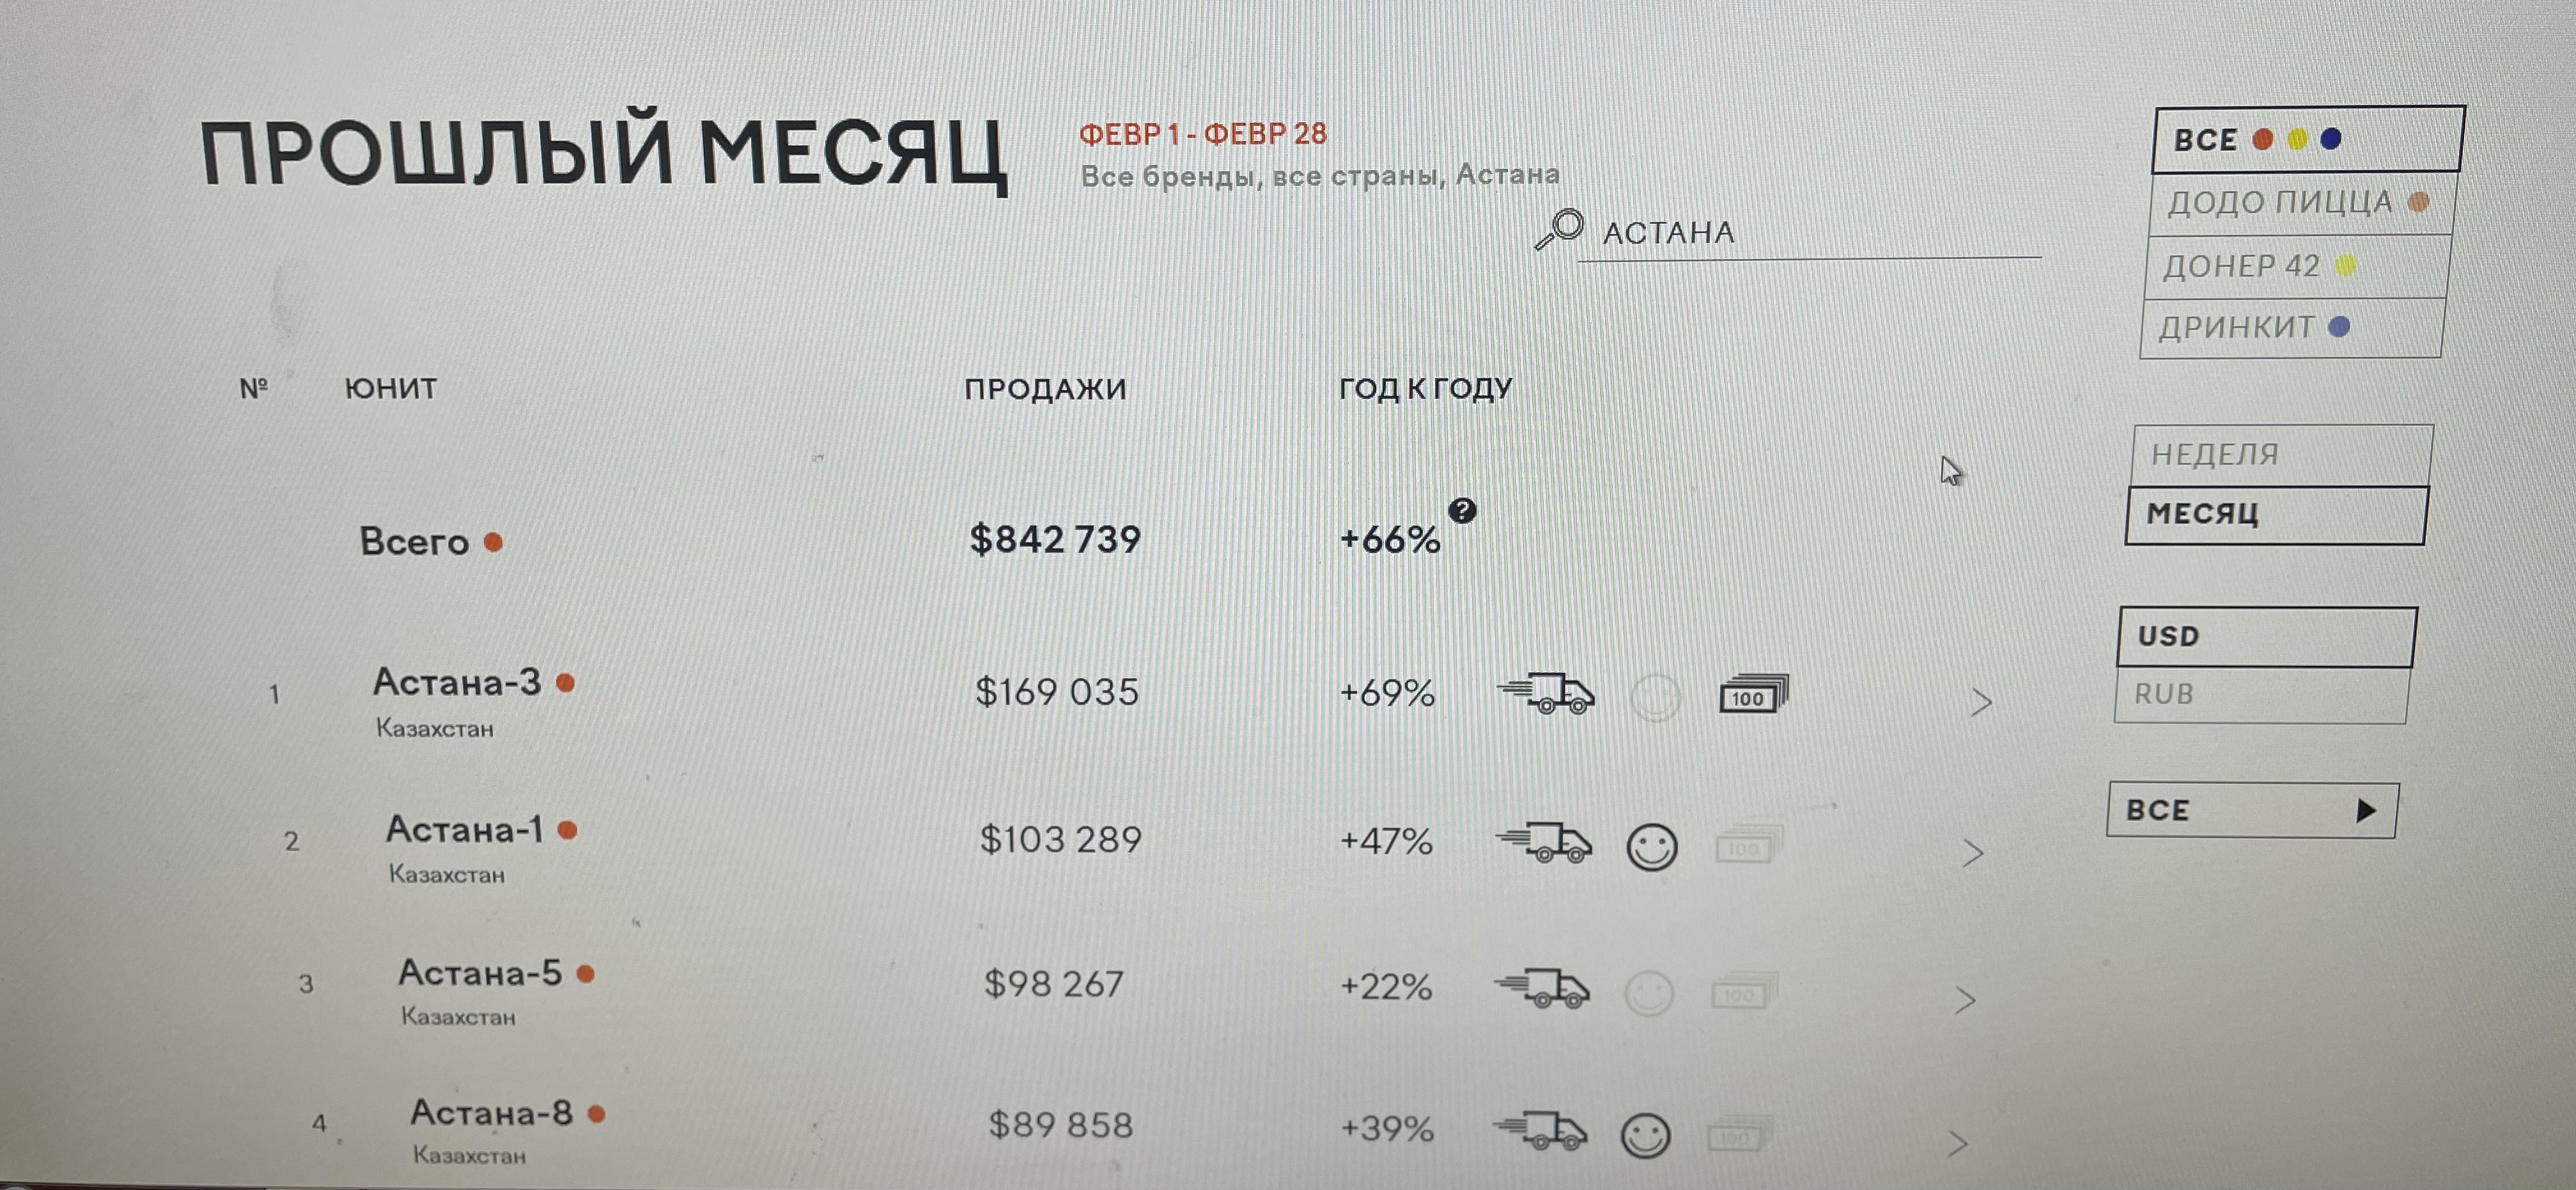Select USD currency option
2576x1190 pixels.
click(x=2265, y=637)
